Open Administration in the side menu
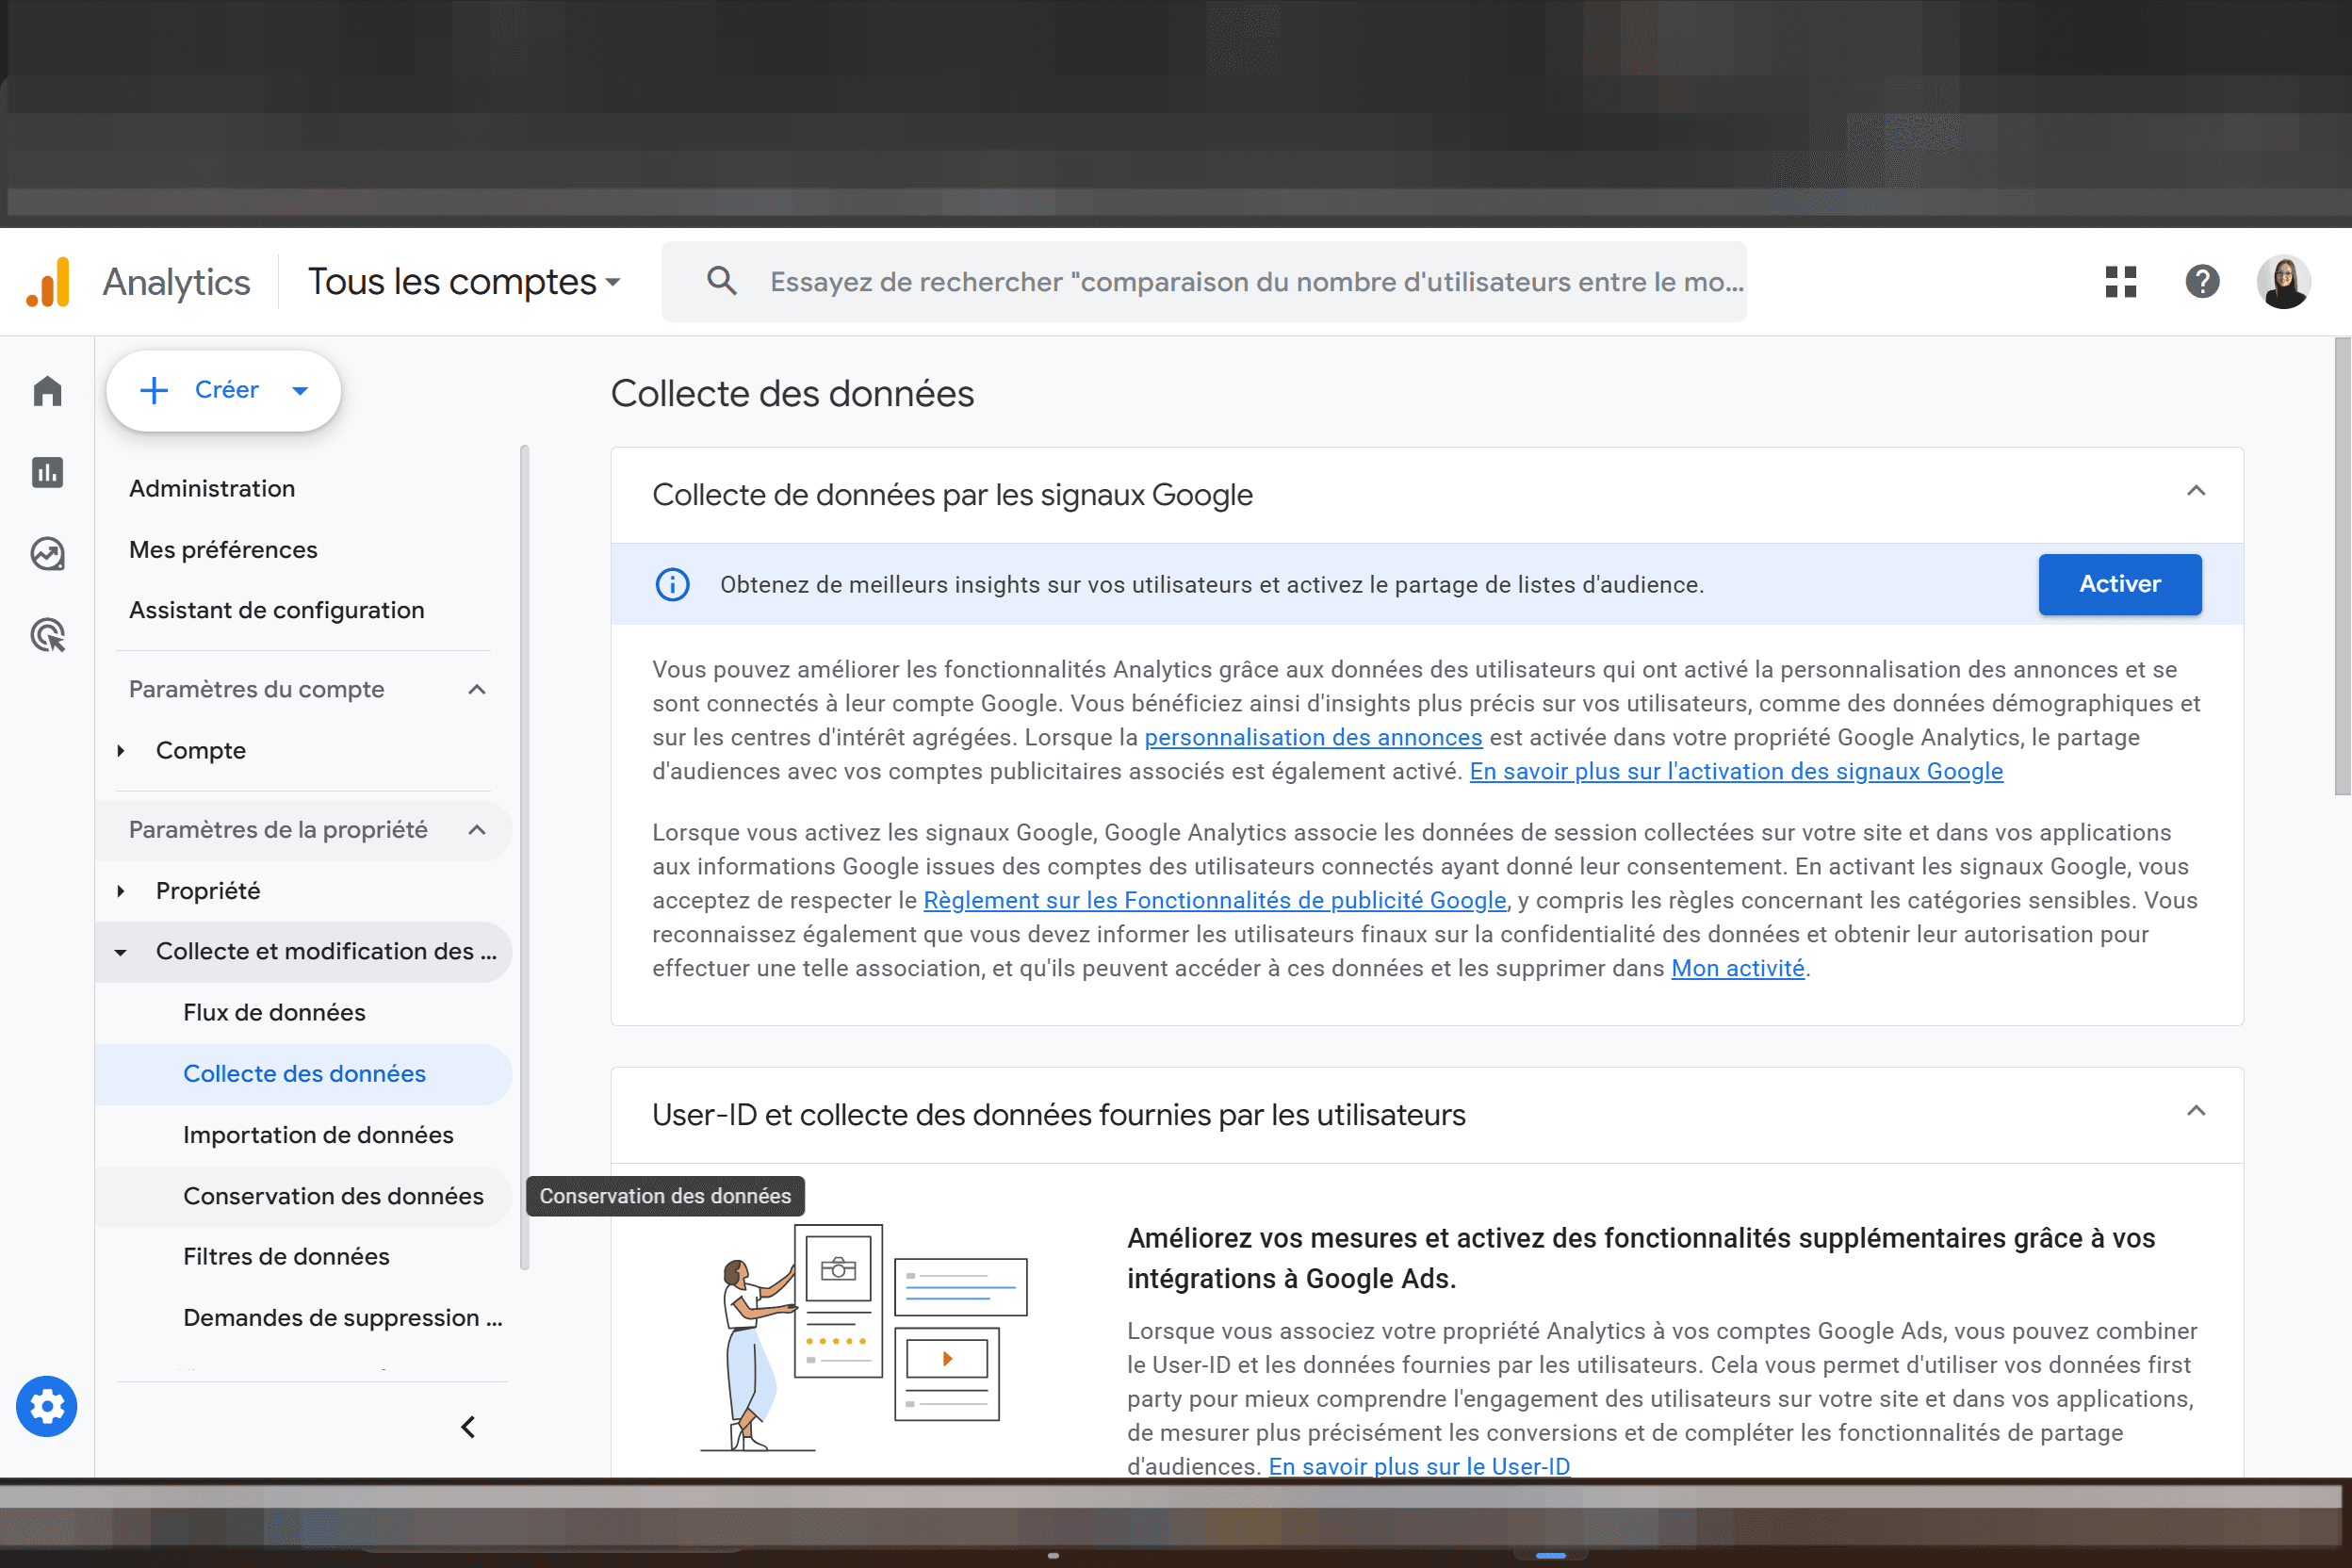This screenshot has width=2352, height=1568. (x=212, y=488)
